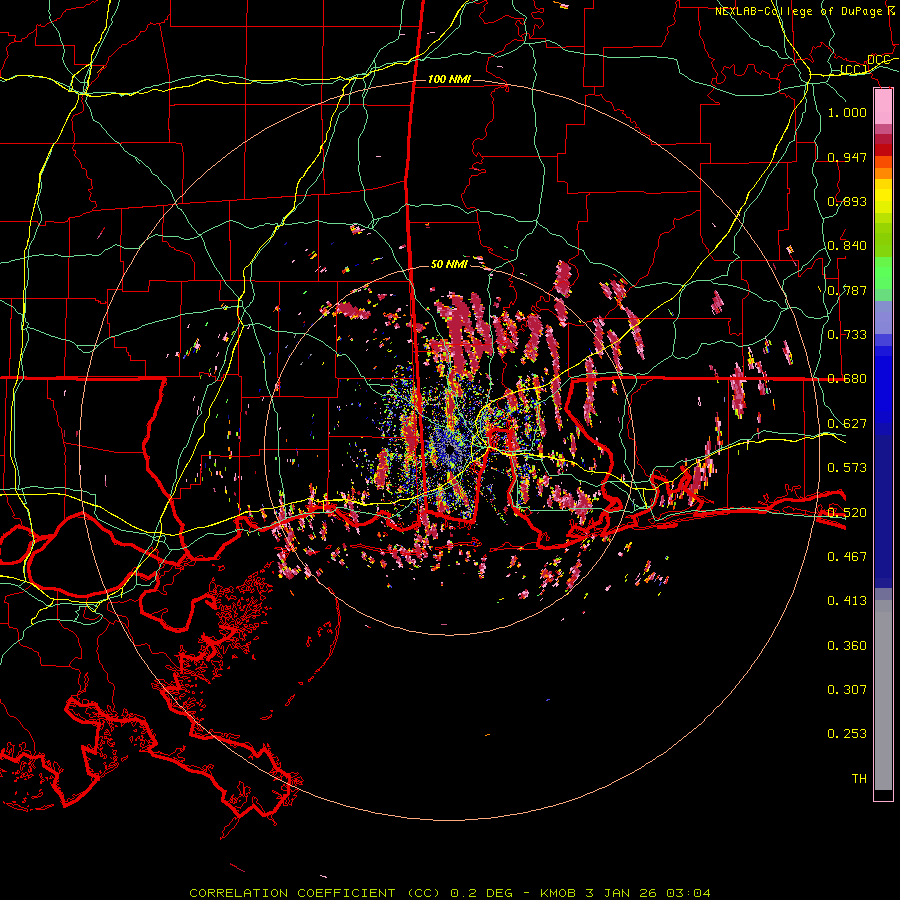
Task: Click the "TH" label on the color scale
Action: 859,779
